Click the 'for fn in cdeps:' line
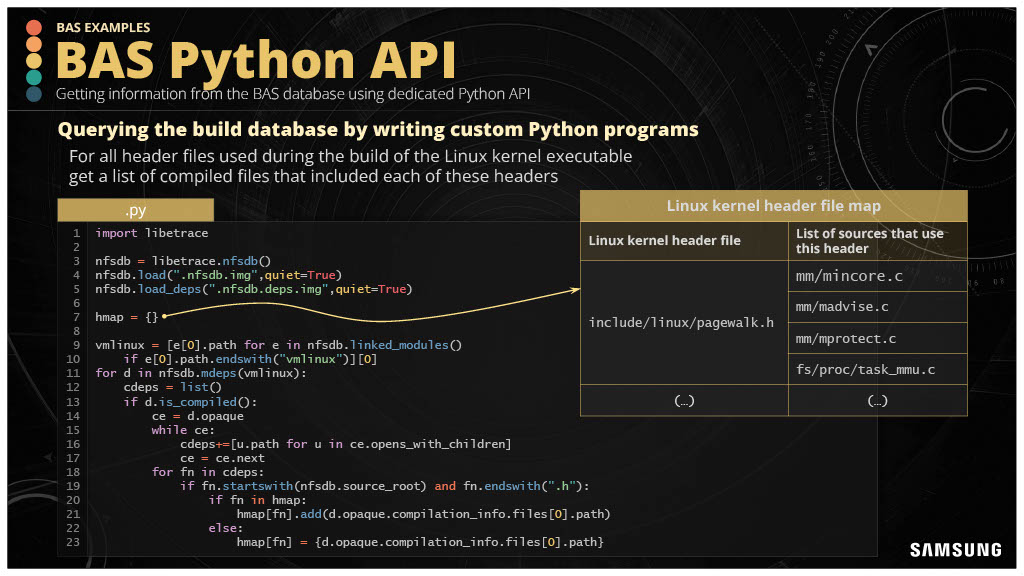Viewport: 1024px width, 576px height. [208, 472]
